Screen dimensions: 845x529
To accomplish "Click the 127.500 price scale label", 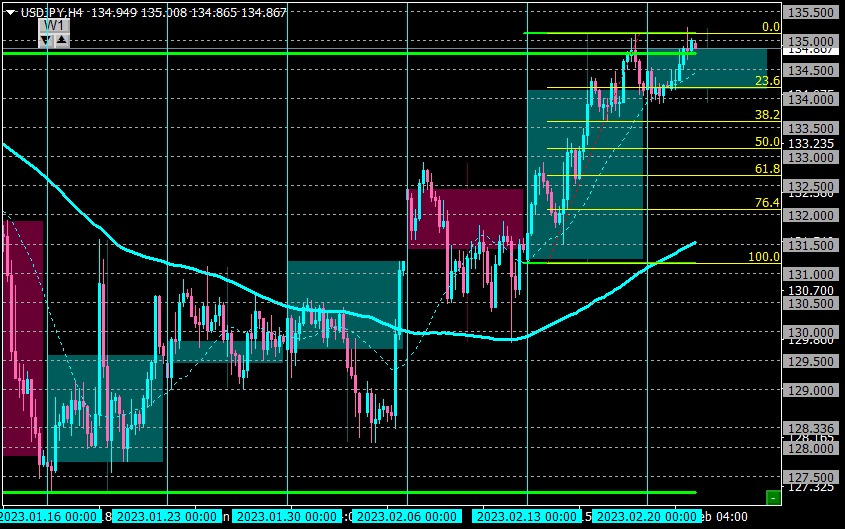I will 811,478.
